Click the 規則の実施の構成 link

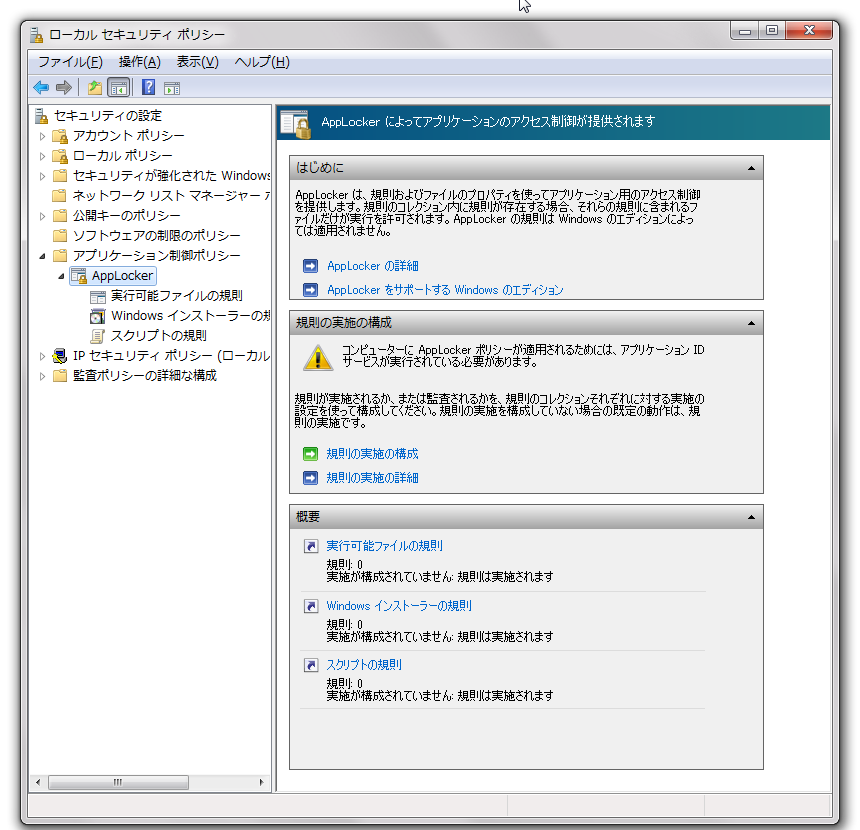click(x=372, y=454)
